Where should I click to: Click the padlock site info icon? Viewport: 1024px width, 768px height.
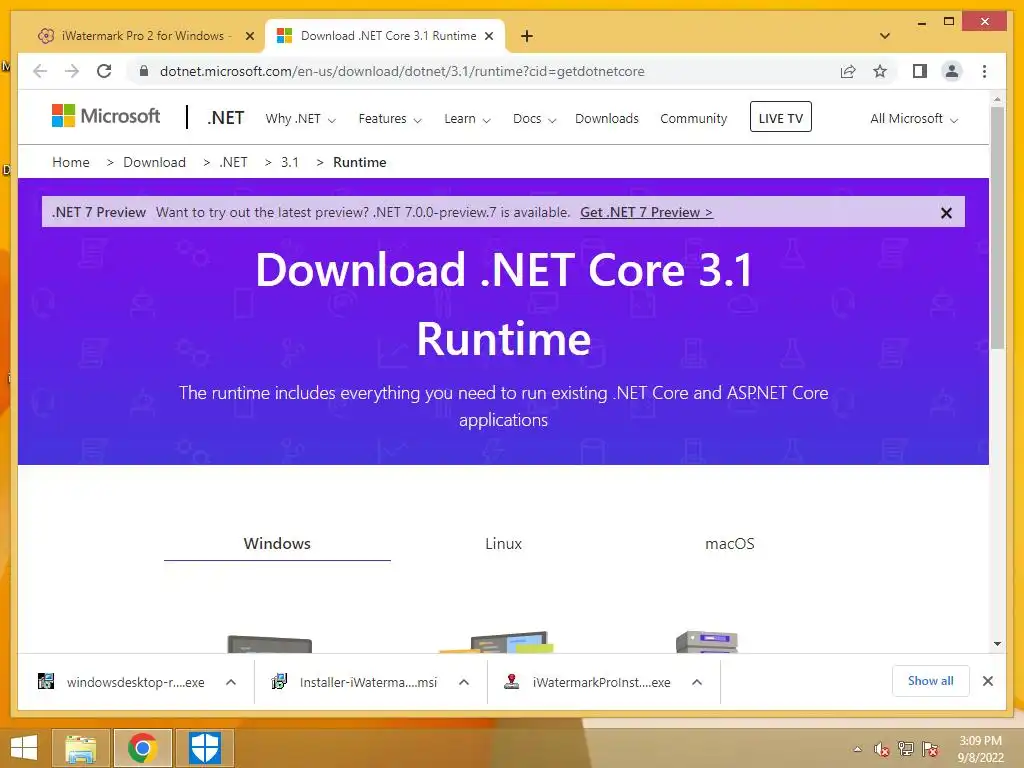click(x=144, y=71)
